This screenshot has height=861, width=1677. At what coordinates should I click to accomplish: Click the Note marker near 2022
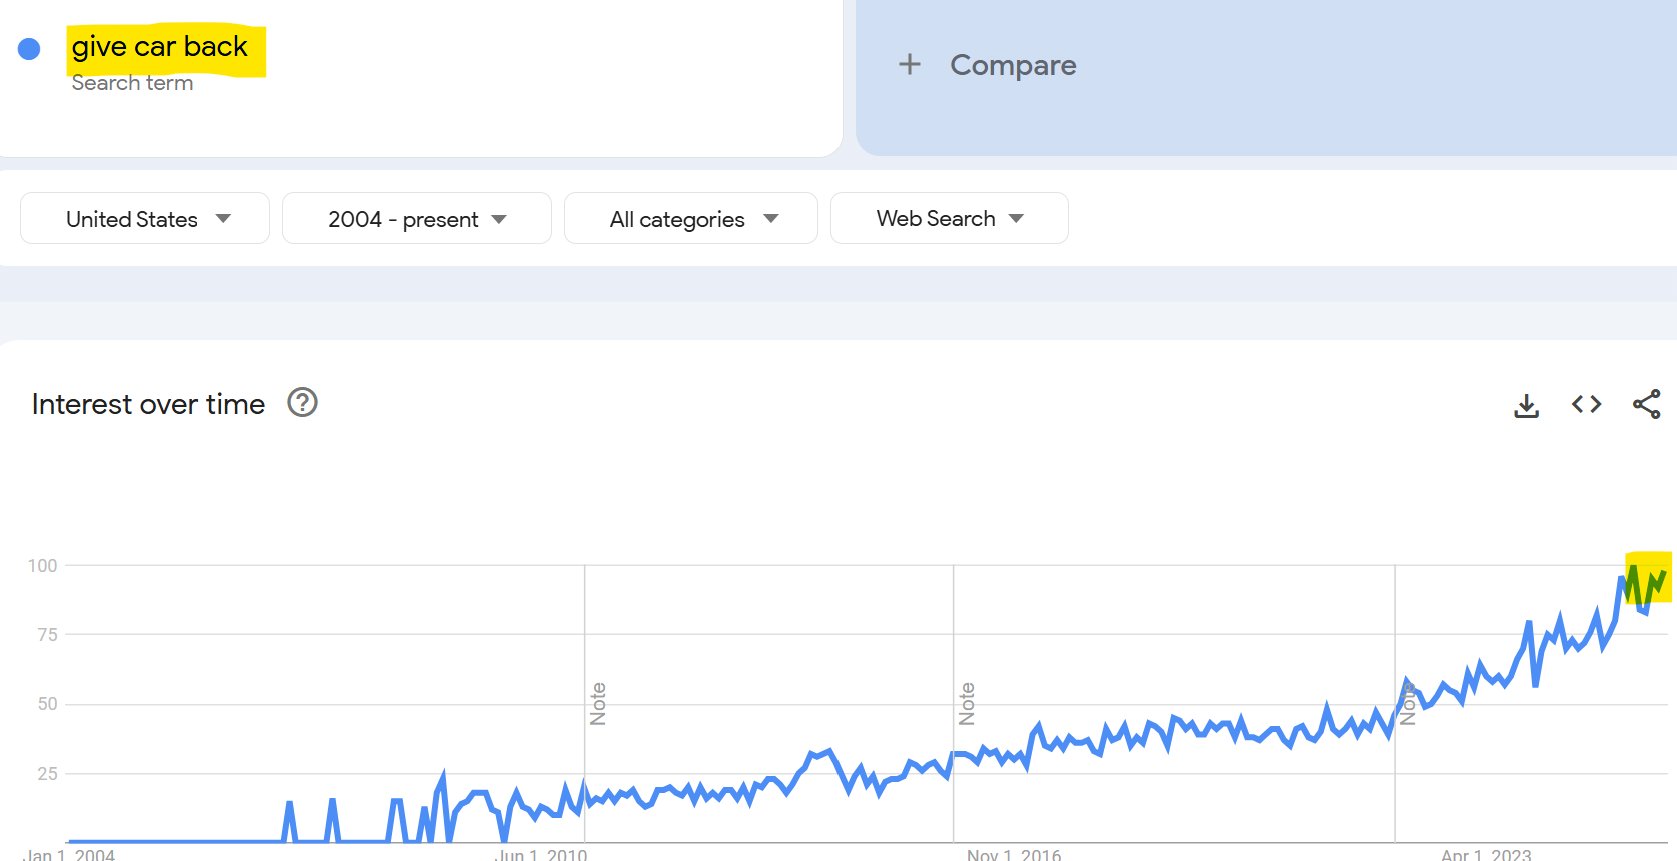tap(1408, 703)
